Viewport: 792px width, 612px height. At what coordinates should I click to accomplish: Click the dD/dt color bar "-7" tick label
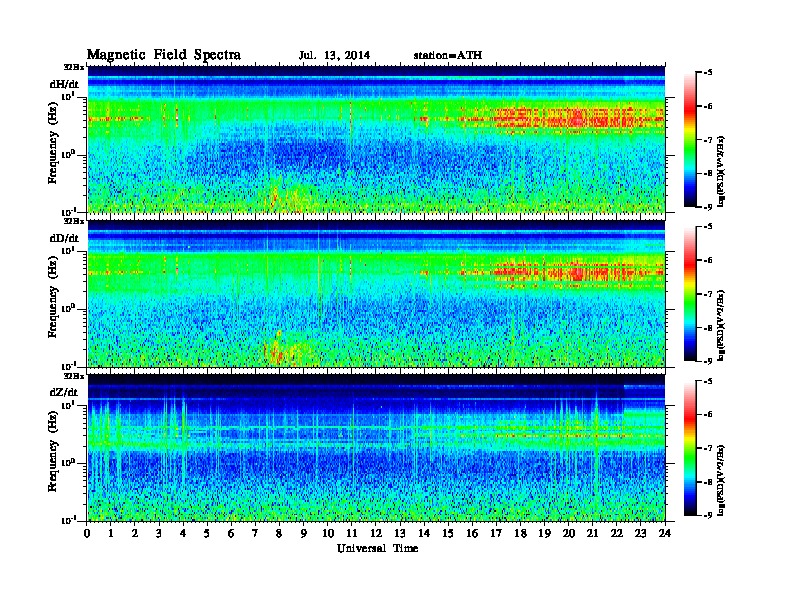coord(708,294)
